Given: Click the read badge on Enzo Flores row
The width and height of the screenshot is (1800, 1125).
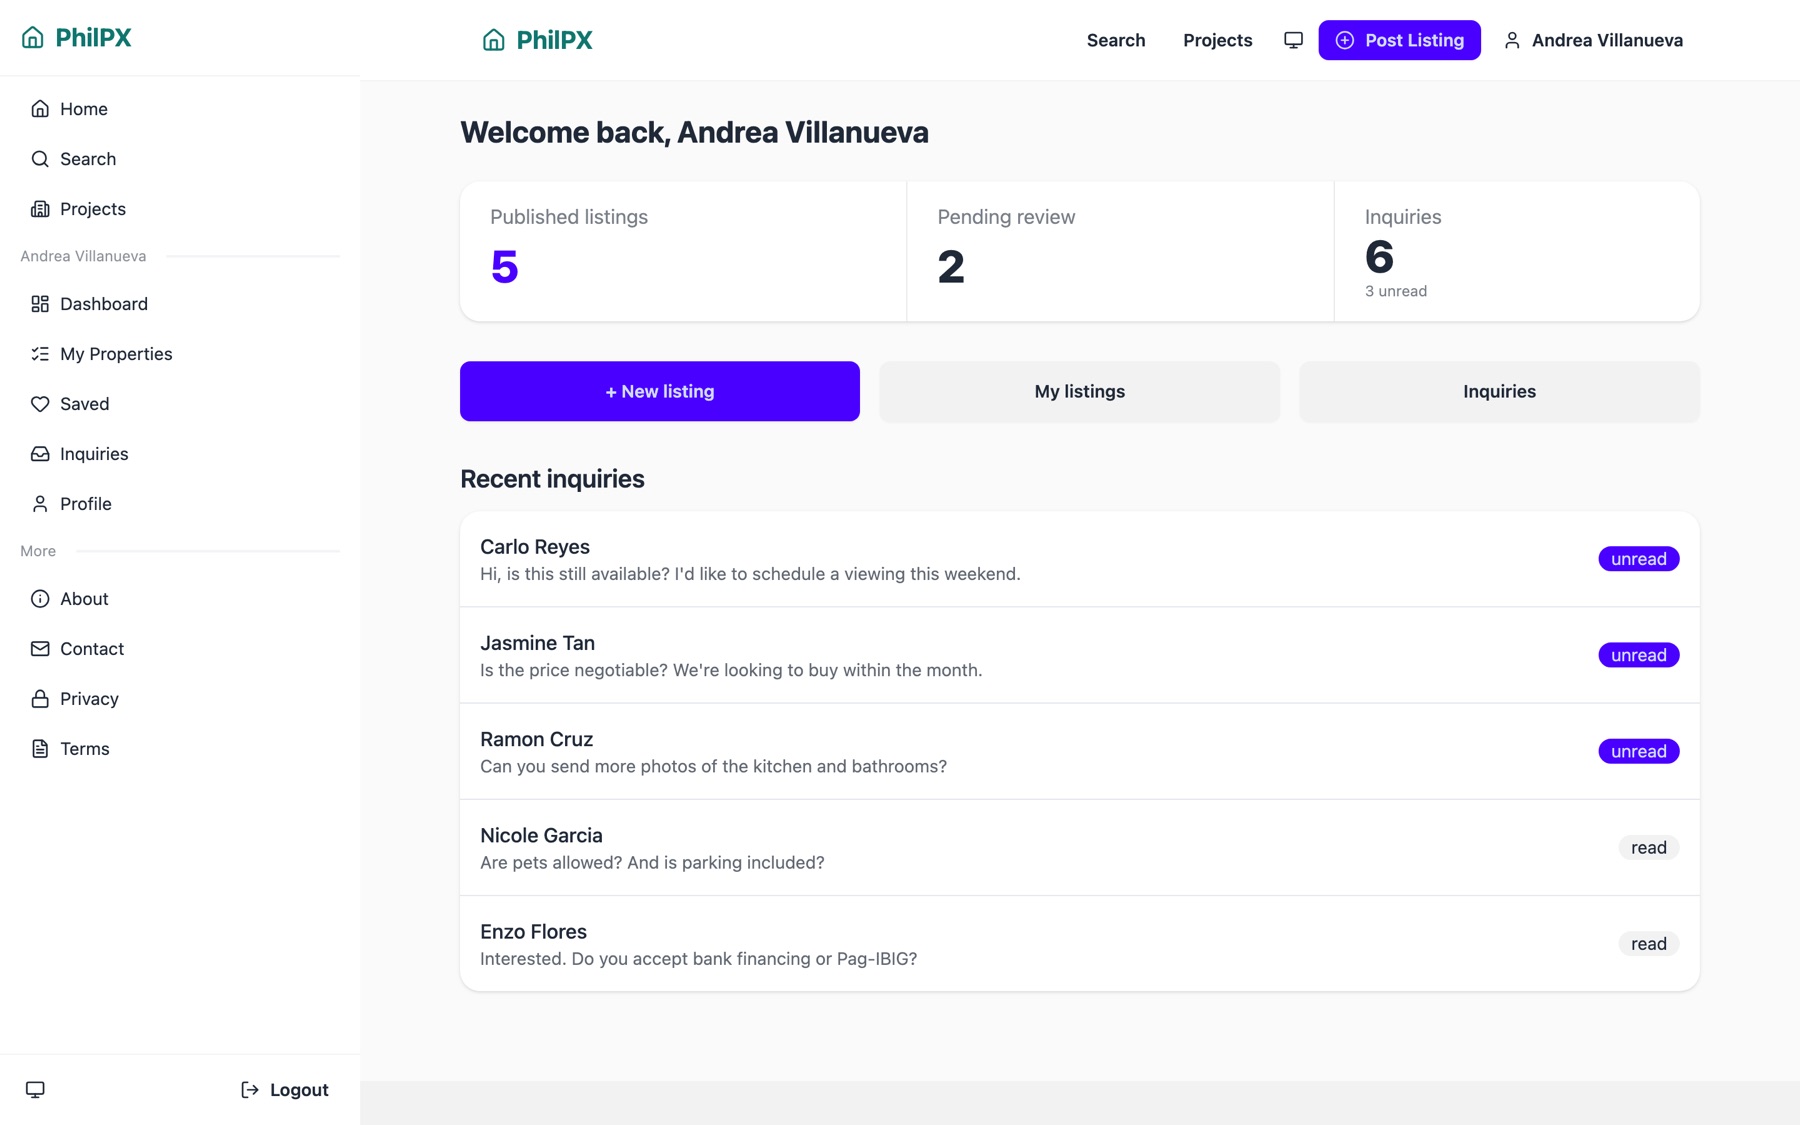Looking at the screenshot, I should 1648,943.
